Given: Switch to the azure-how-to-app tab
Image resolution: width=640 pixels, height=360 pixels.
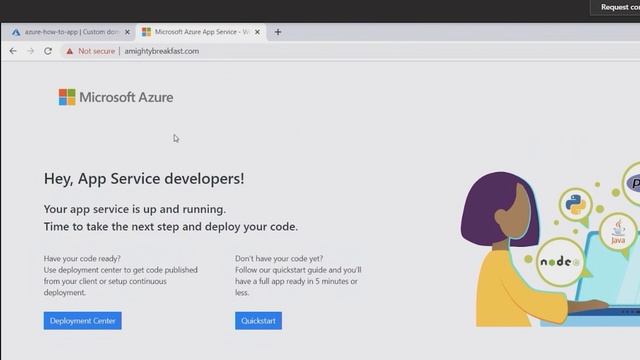Looking at the screenshot, I should click(69, 32).
